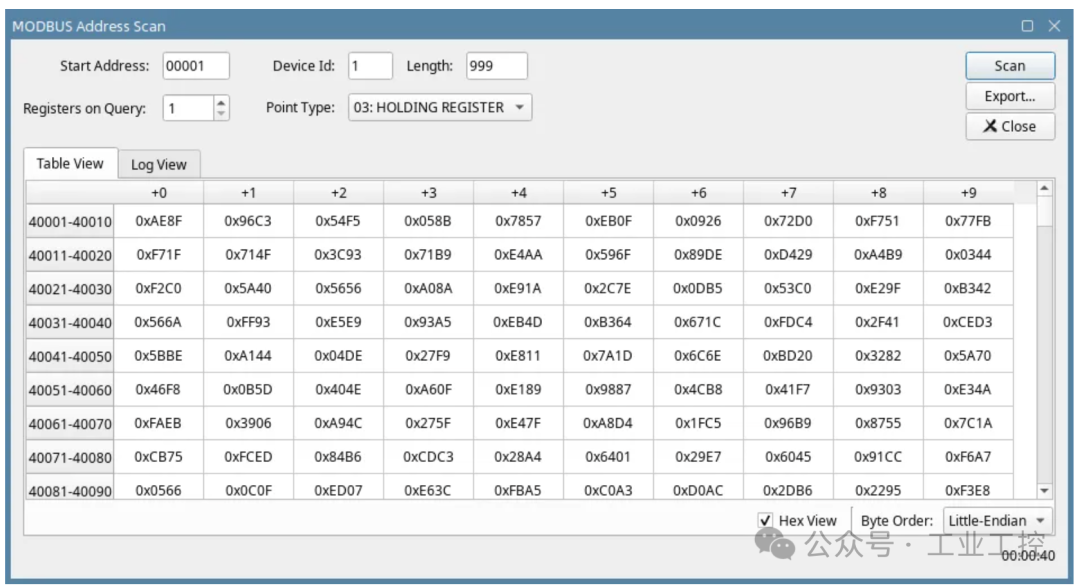Select the +0 column header

point(158,193)
